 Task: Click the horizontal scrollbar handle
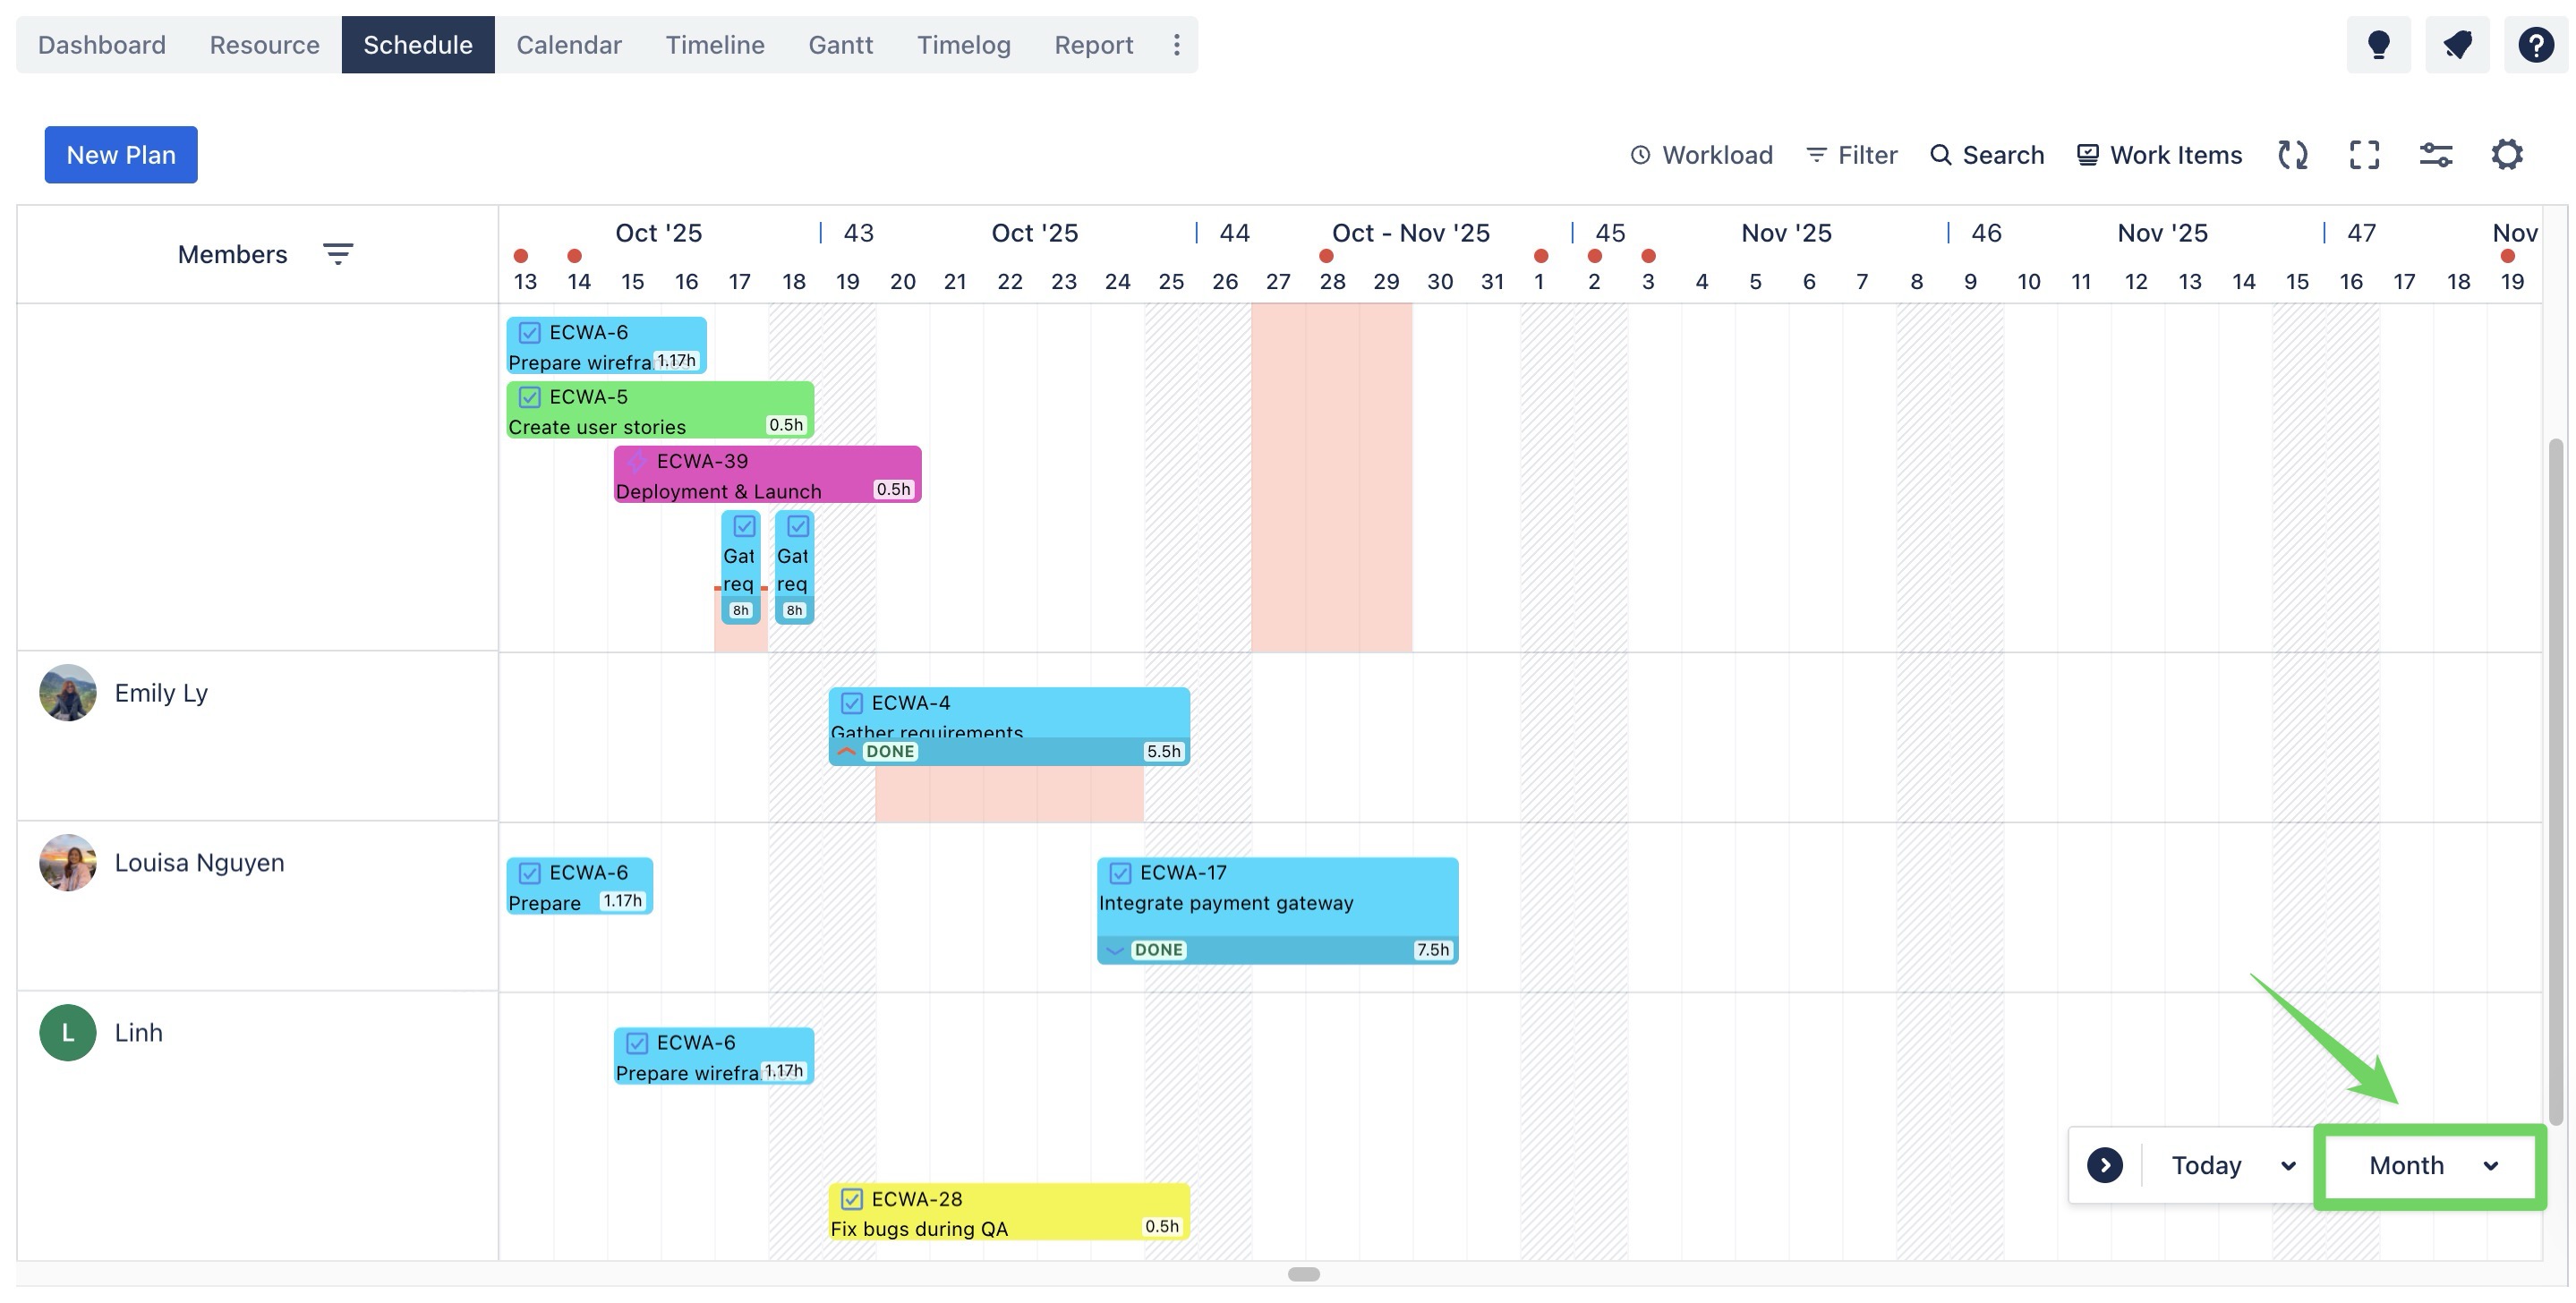point(1303,1274)
